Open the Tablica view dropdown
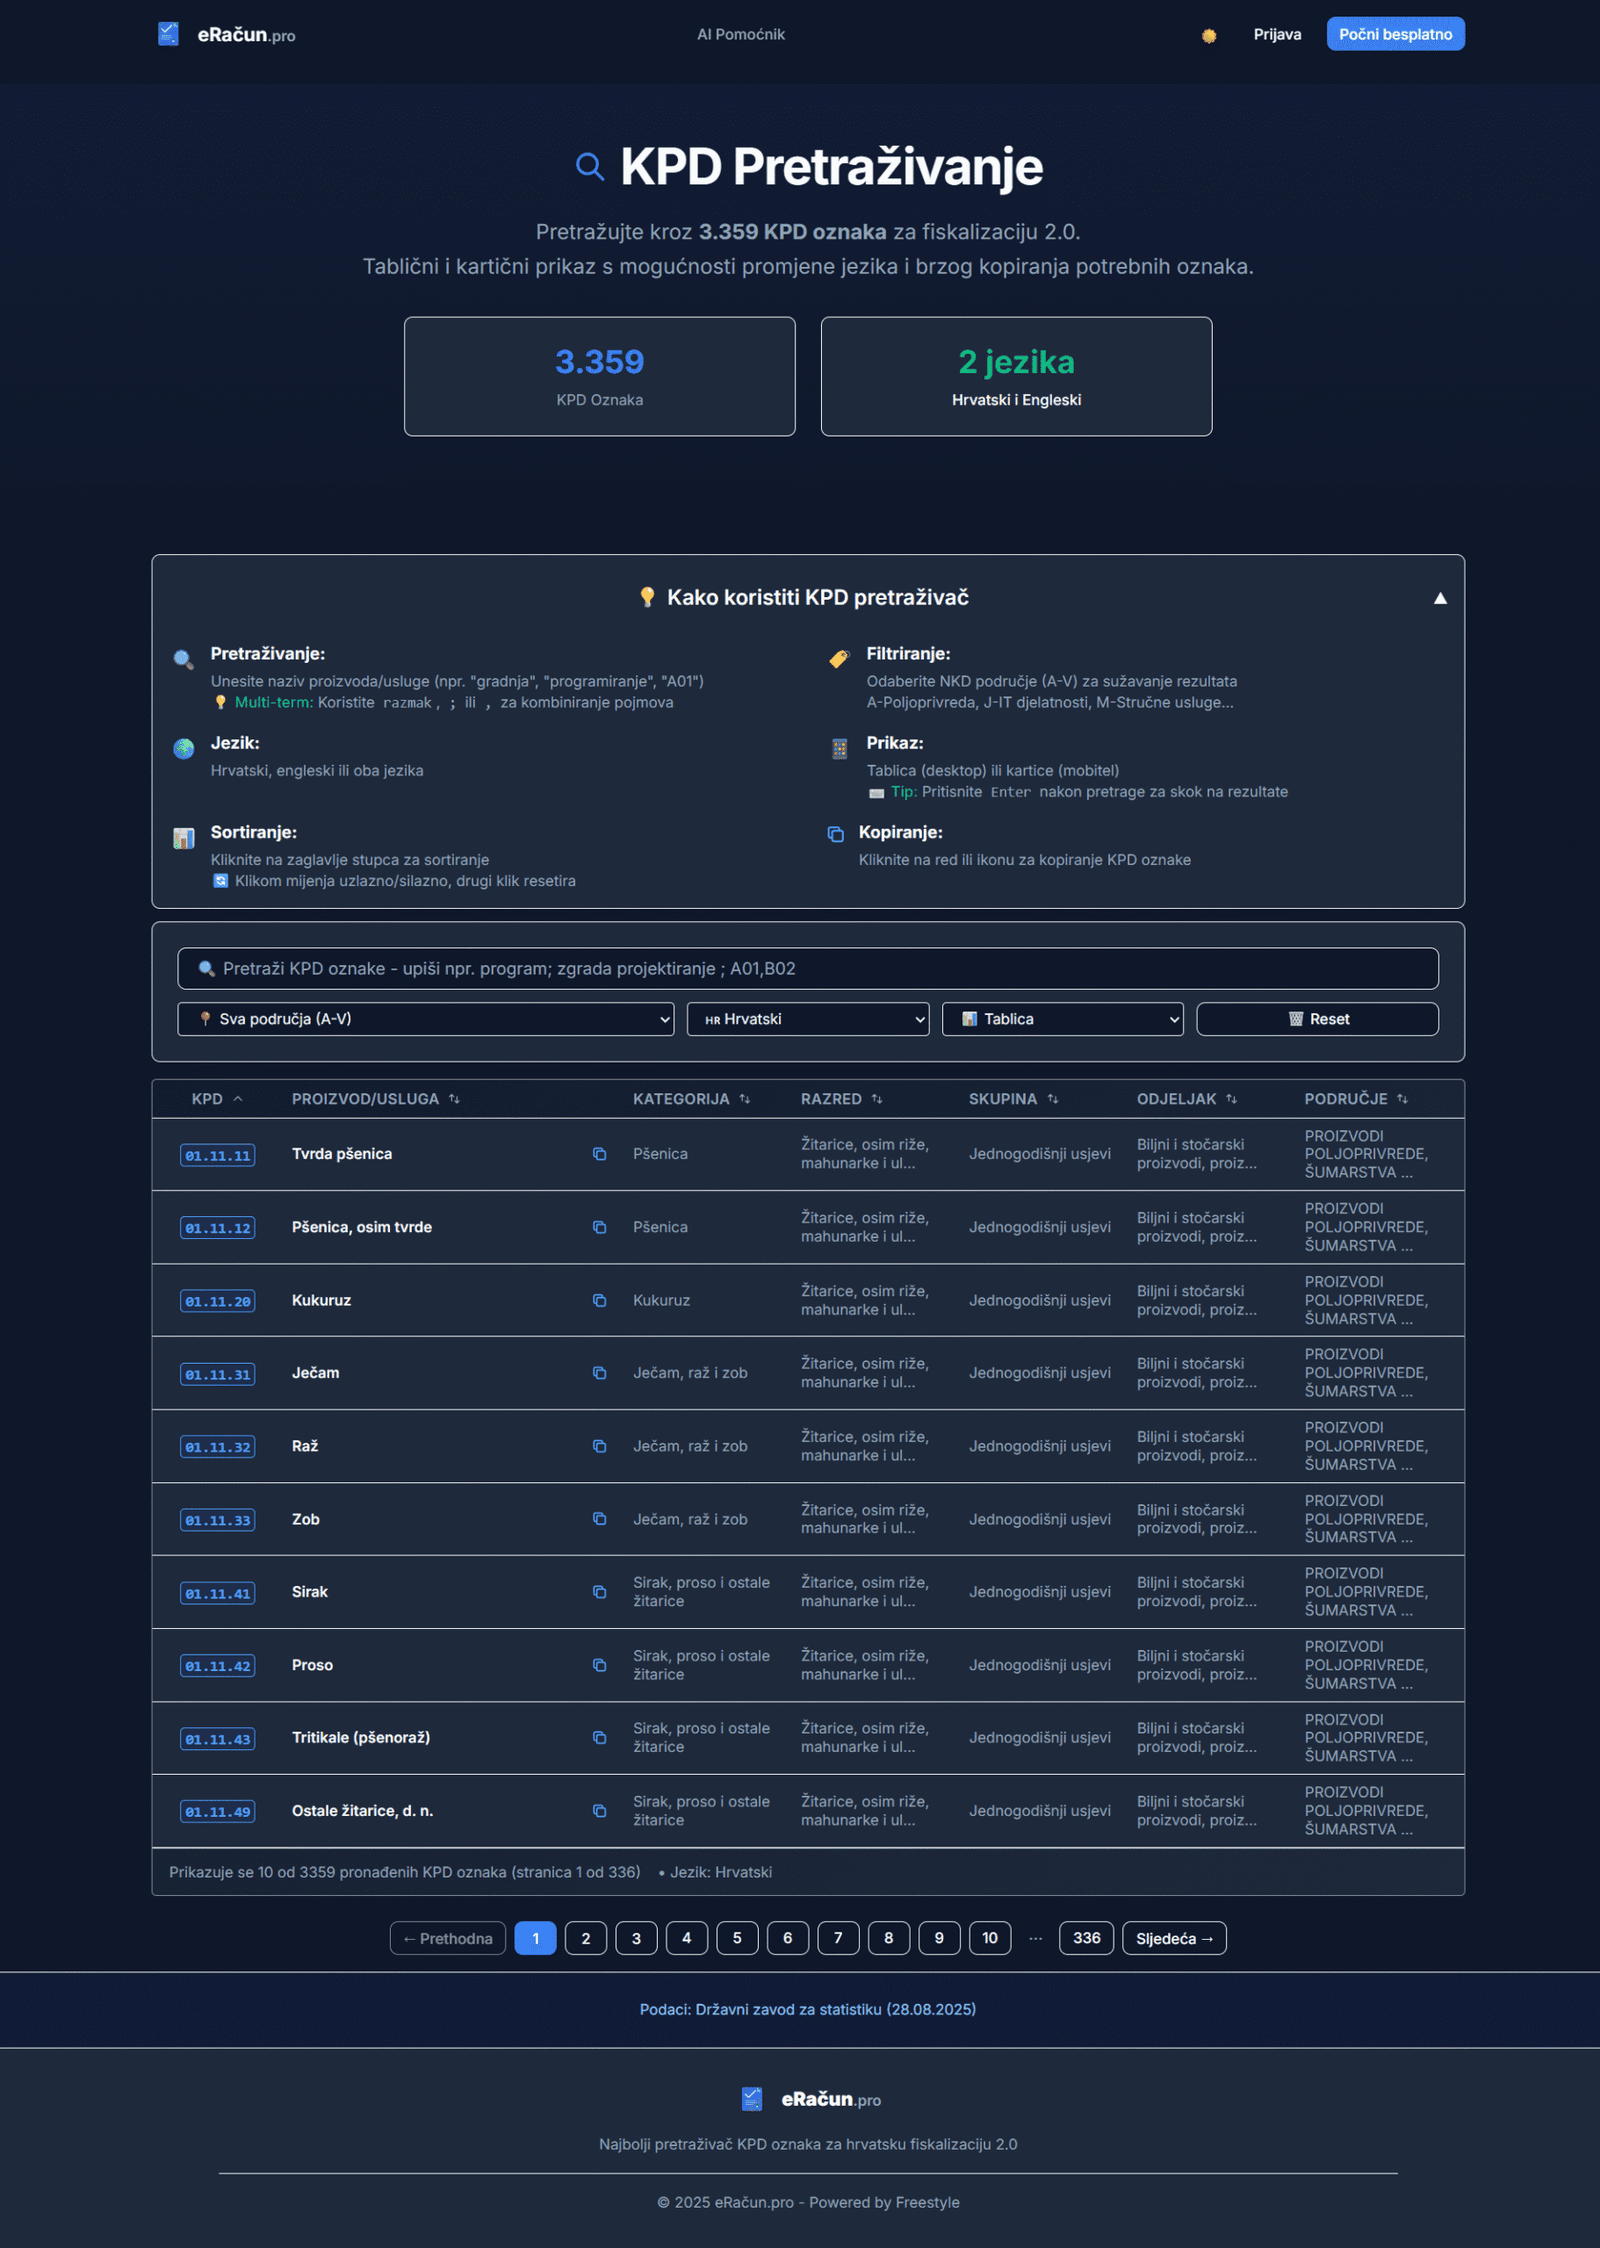Image resolution: width=1600 pixels, height=2248 pixels. 1063,1019
